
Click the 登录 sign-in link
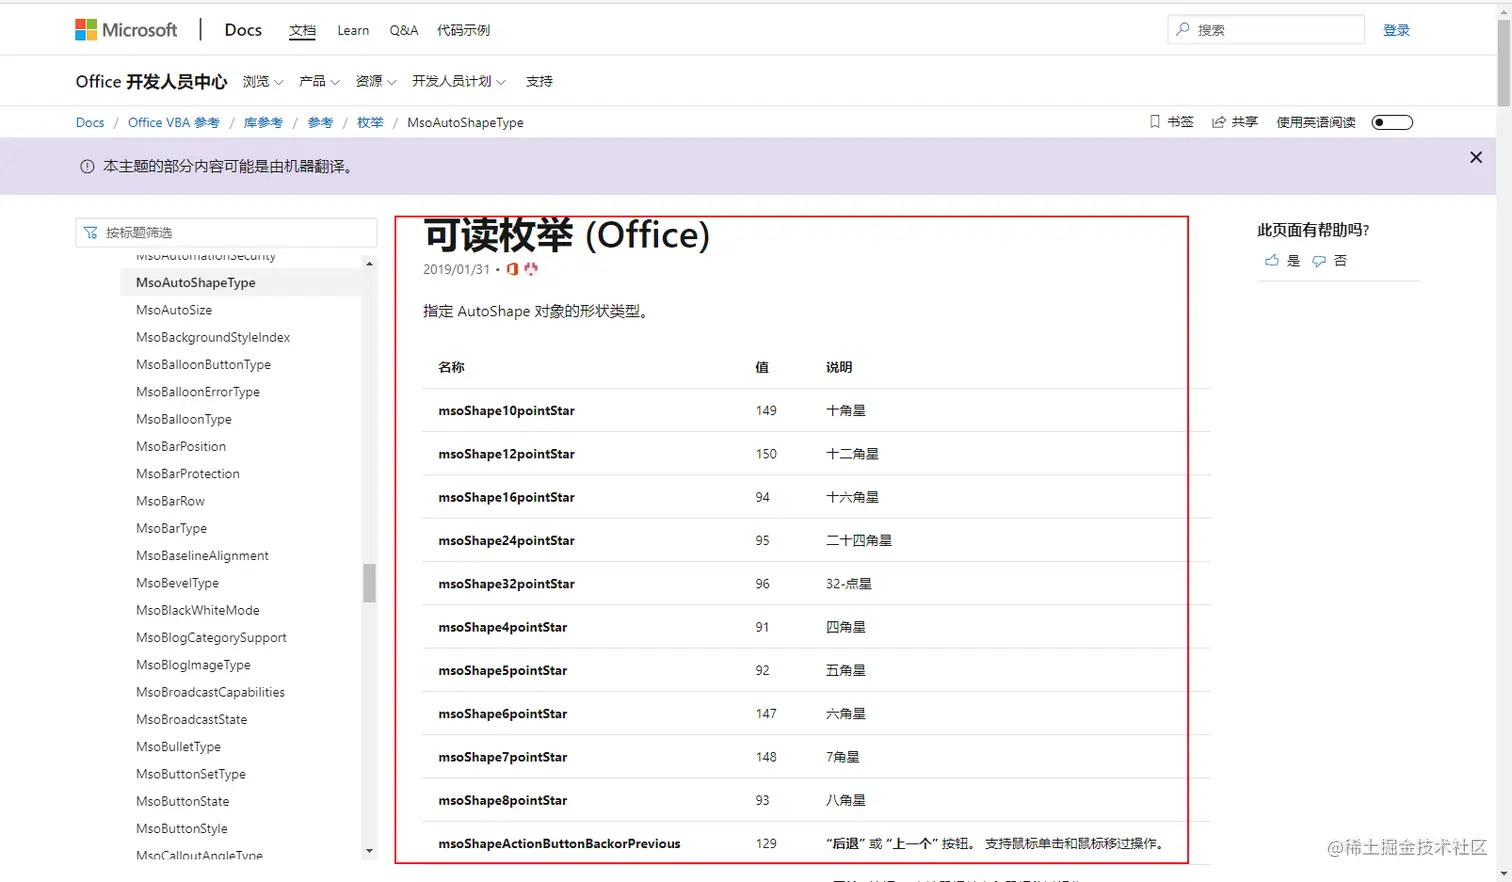[x=1396, y=30]
